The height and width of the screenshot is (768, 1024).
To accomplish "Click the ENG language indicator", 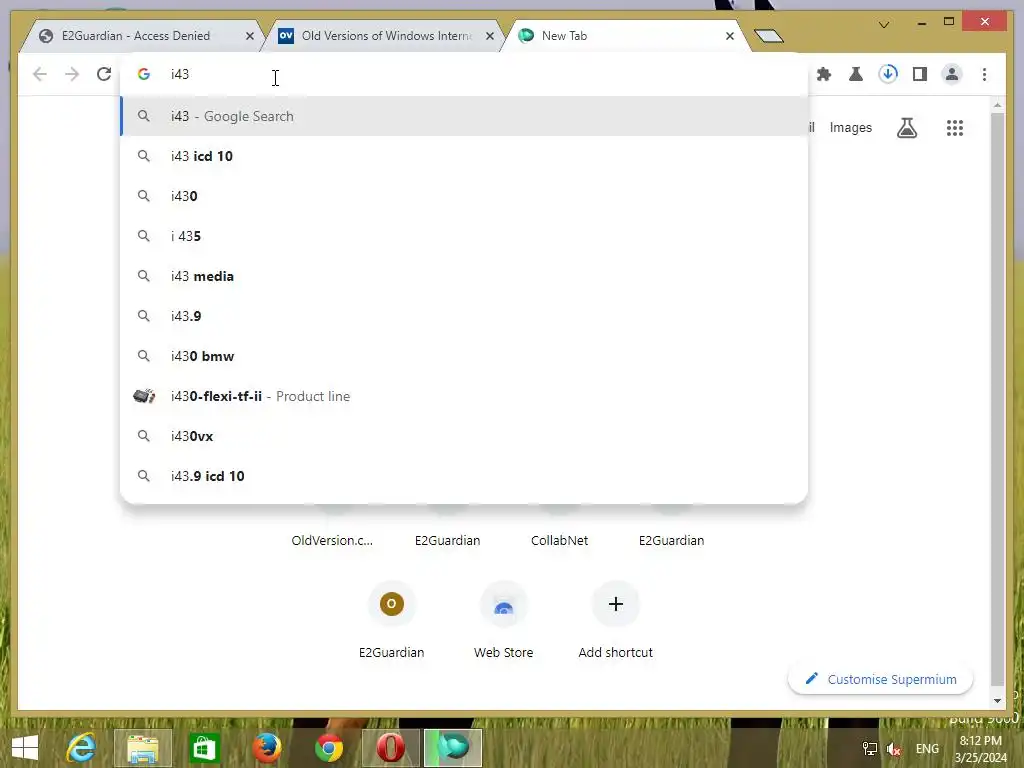I will pyautogui.click(x=927, y=749).
